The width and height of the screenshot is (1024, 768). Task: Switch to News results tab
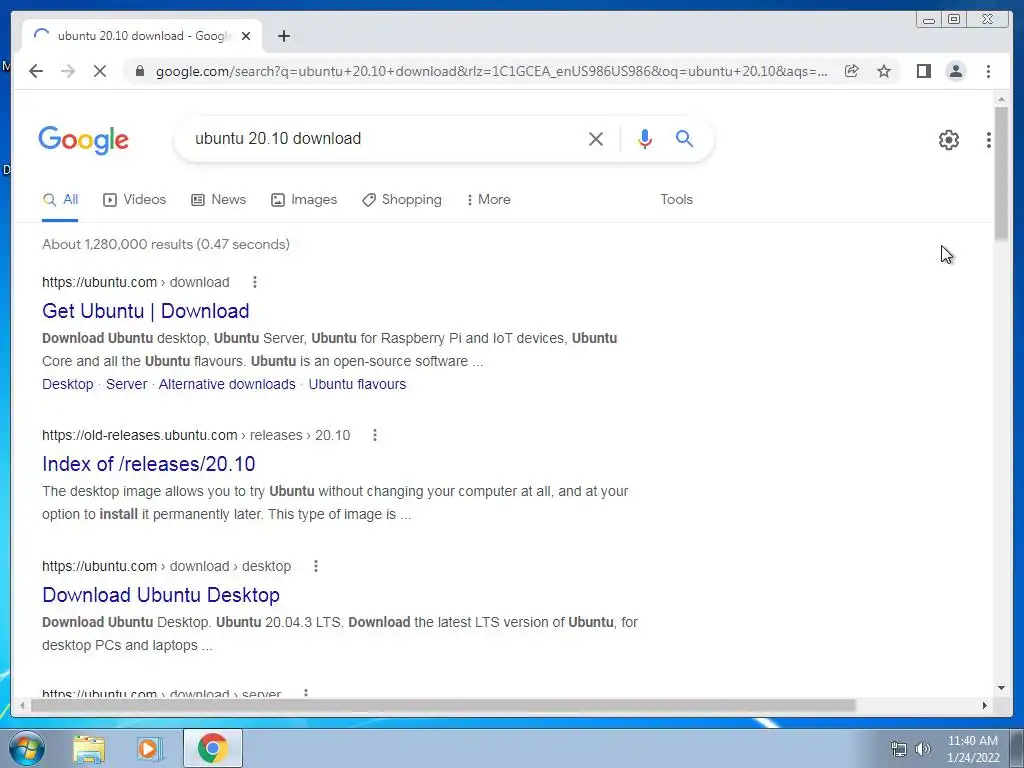218,200
